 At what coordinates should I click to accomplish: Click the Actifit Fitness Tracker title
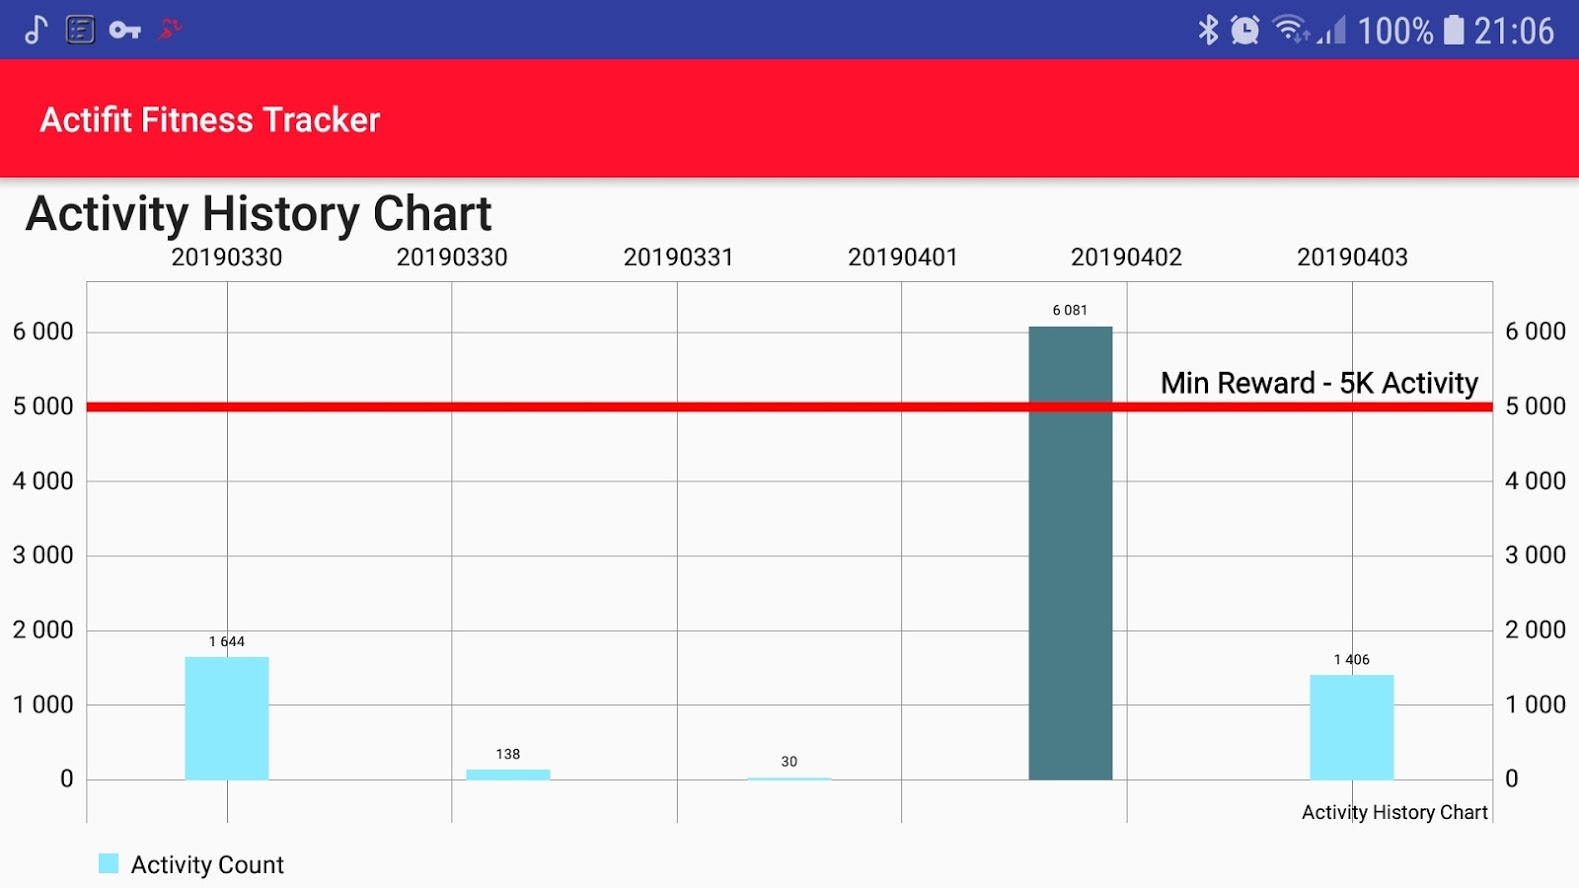tap(210, 120)
